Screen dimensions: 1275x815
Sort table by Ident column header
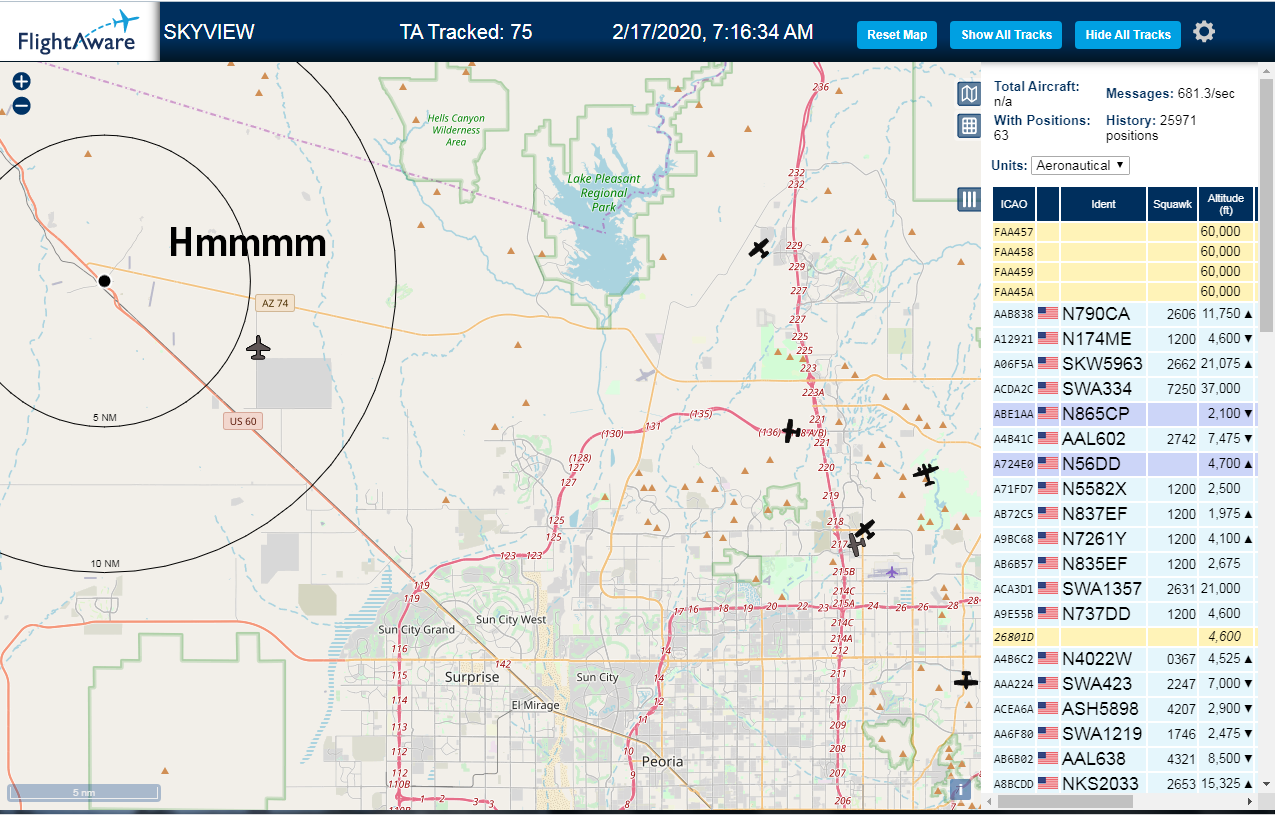coord(1103,204)
